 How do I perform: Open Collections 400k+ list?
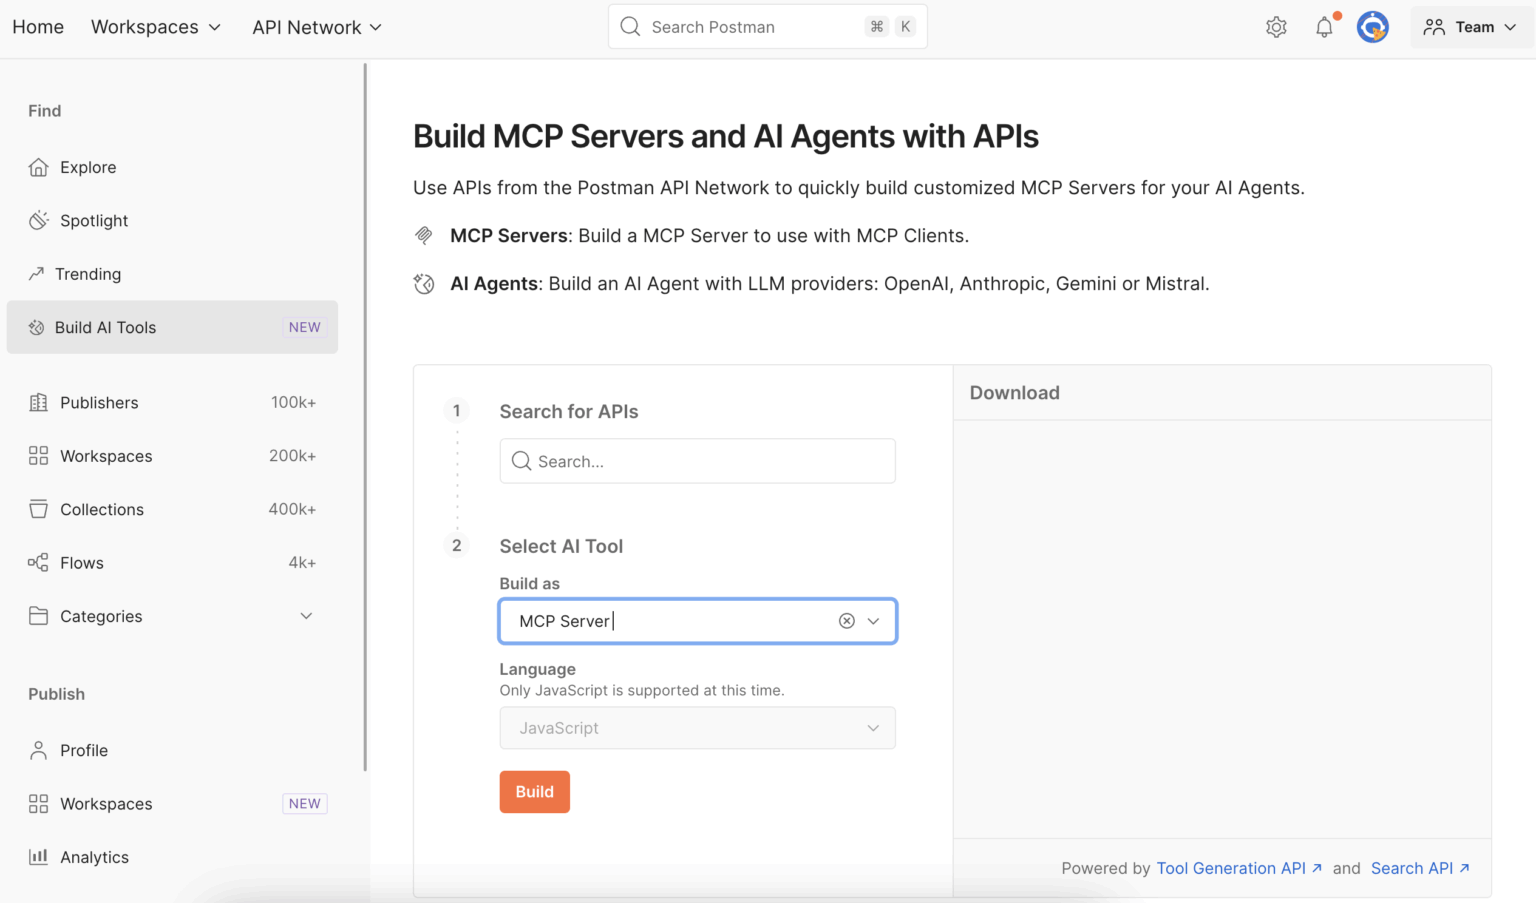pyautogui.click(x=172, y=509)
